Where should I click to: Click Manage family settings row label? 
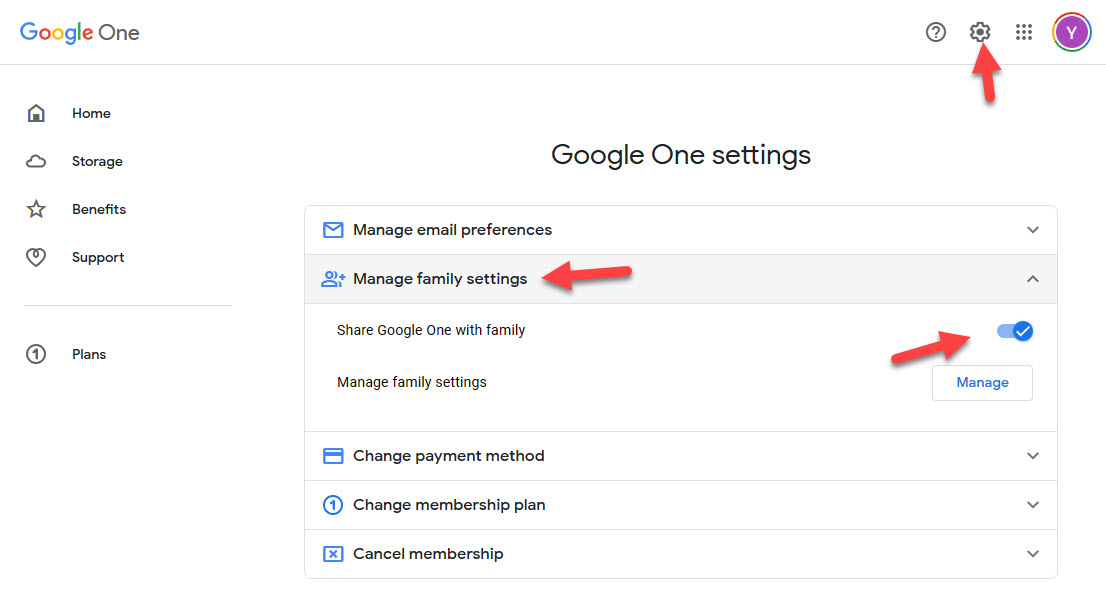tap(412, 382)
